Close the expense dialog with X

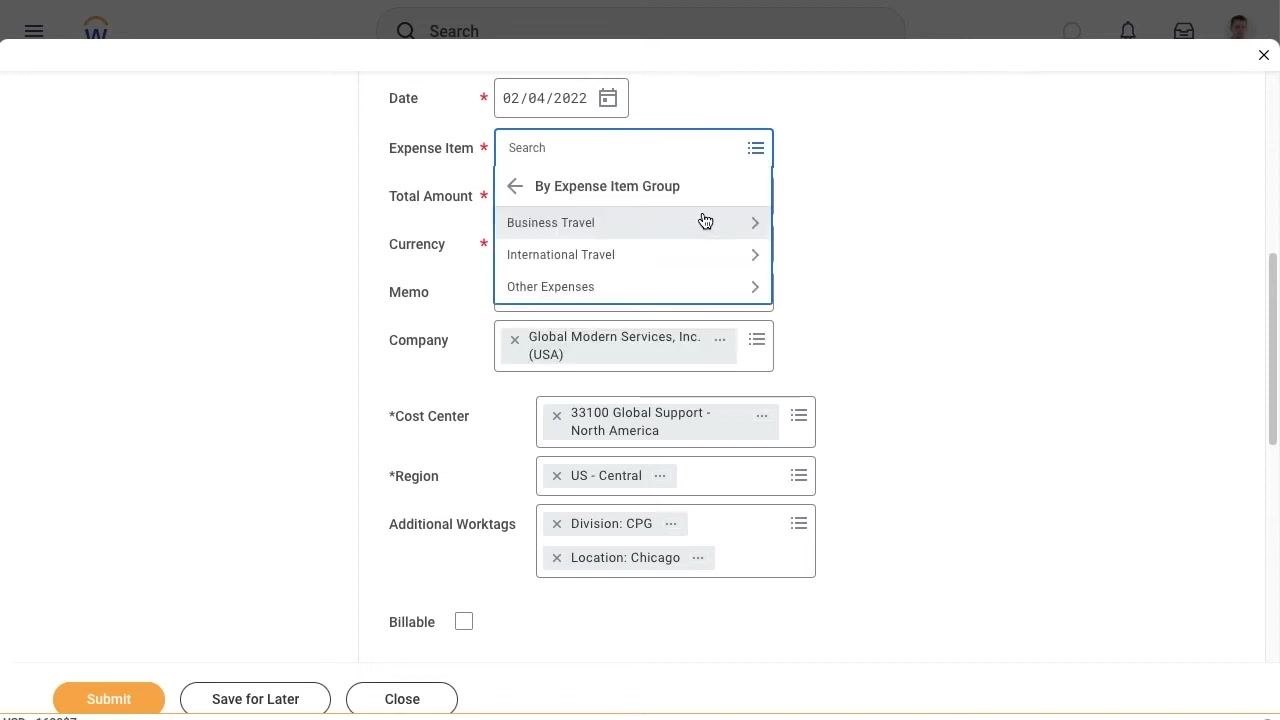click(x=1264, y=55)
